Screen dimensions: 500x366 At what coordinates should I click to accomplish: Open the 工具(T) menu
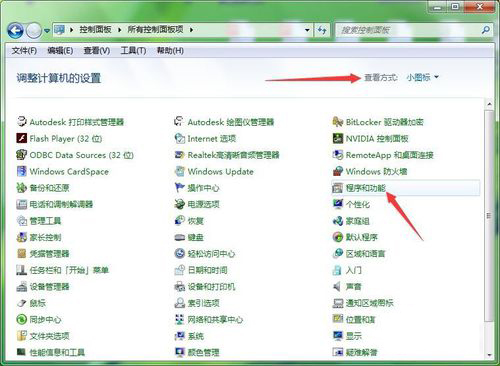click(133, 51)
